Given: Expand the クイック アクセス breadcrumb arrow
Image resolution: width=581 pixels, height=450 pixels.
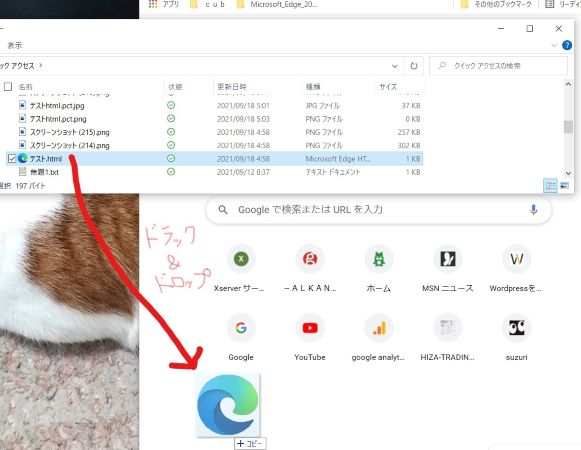Looking at the screenshot, I should coord(41,66).
